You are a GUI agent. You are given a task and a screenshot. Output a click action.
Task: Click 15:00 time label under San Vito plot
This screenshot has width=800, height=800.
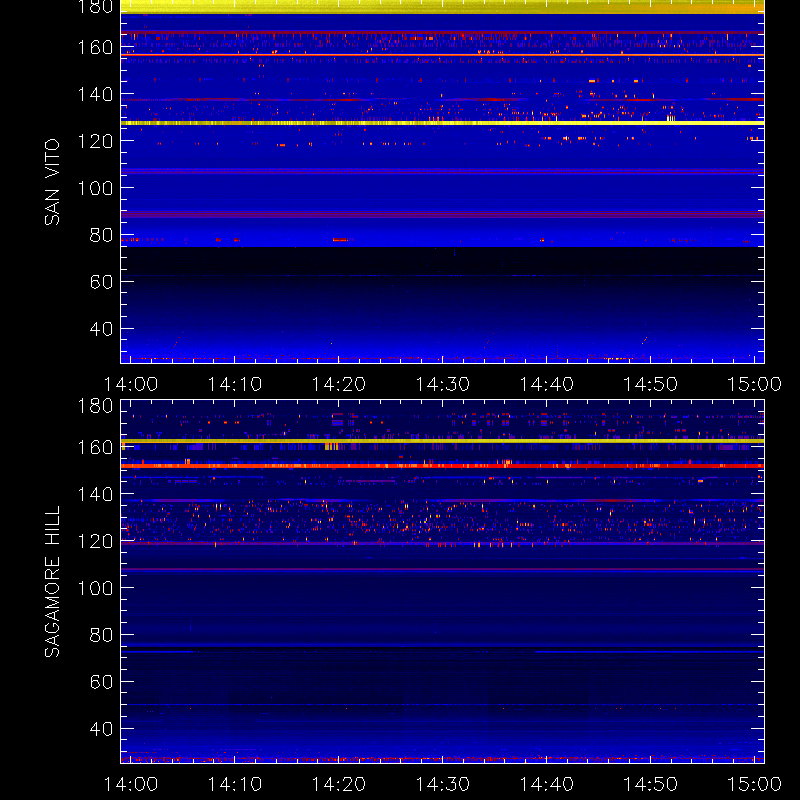(x=754, y=384)
